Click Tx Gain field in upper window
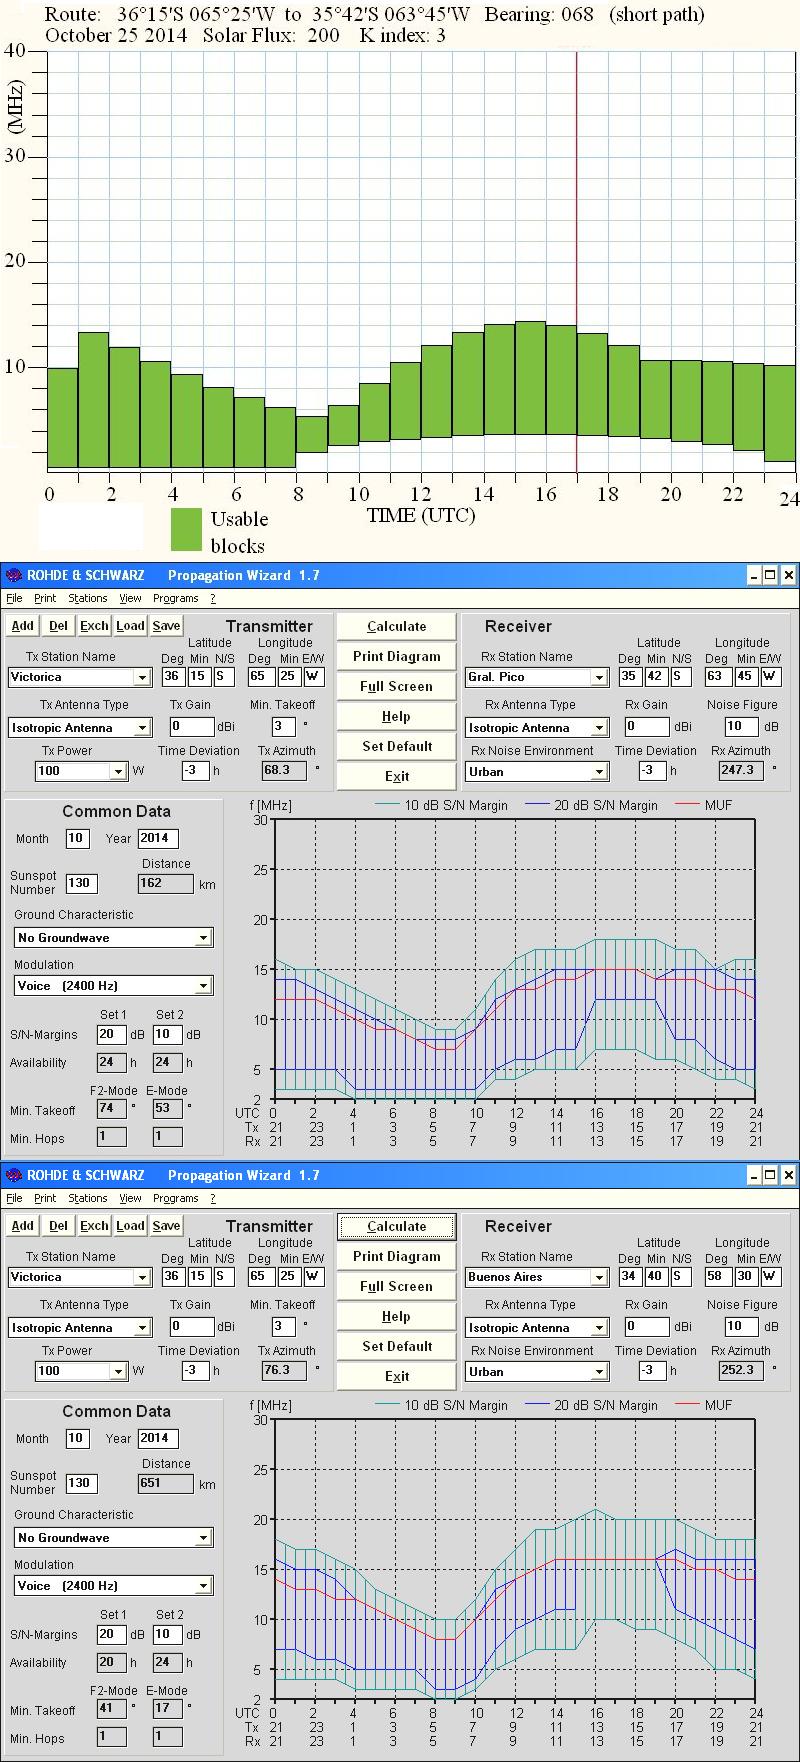800x1762 pixels. [x=192, y=726]
